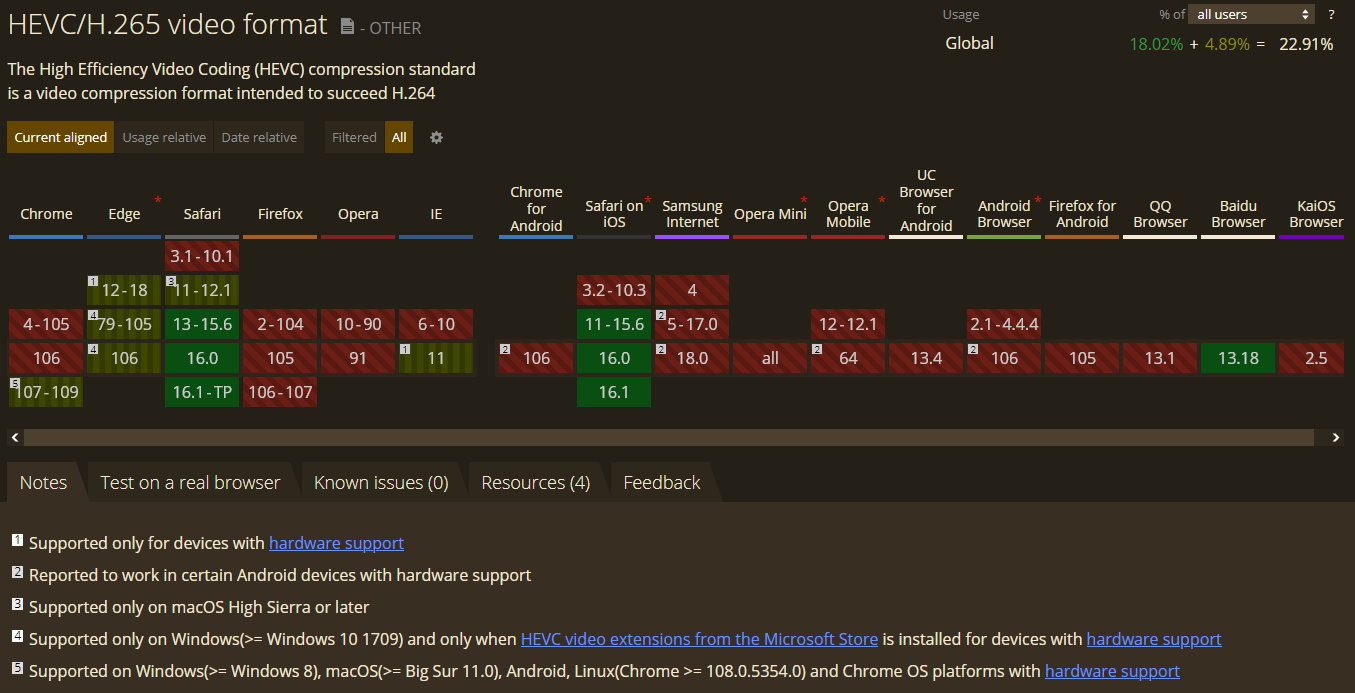Select IE 6-10 version cell
This screenshot has height=693, width=1355.
pyautogui.click(x=436, y=324)
